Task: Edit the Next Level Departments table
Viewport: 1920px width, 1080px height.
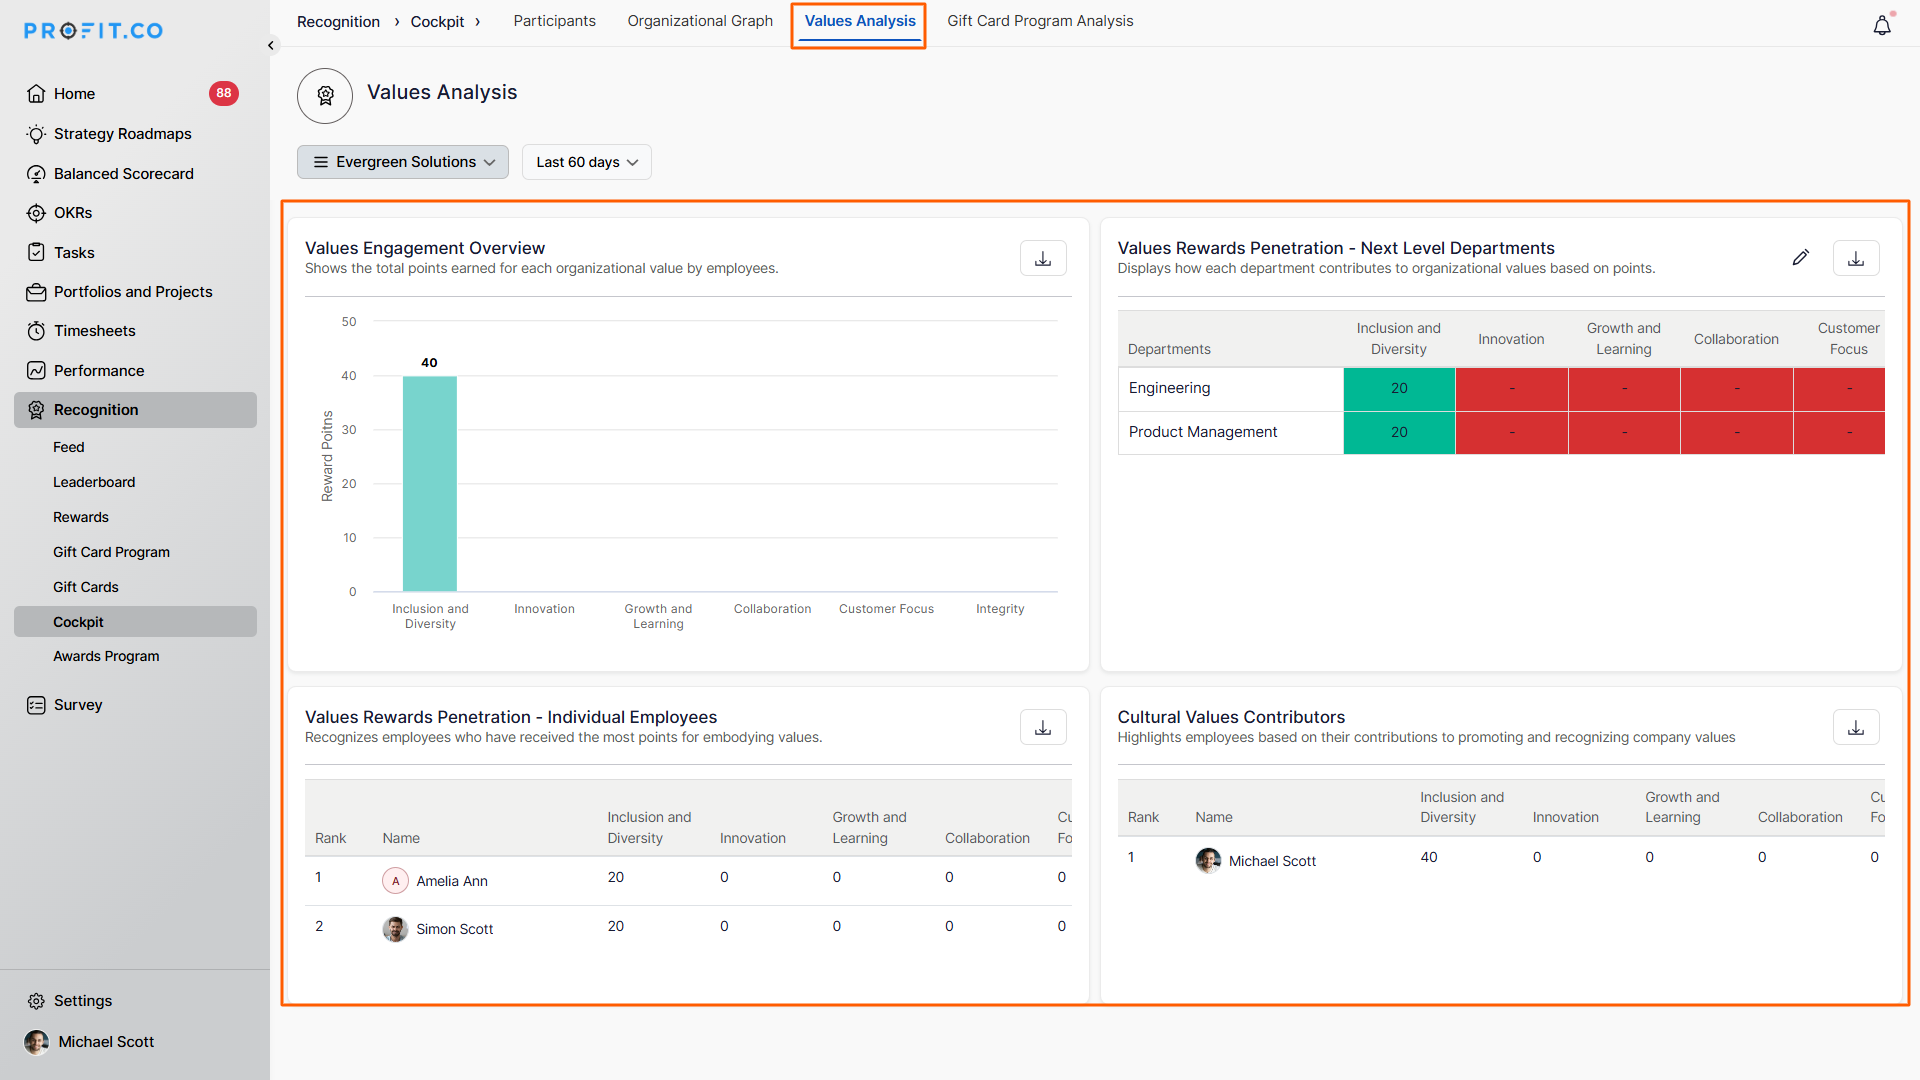Action: (1800, 258)
